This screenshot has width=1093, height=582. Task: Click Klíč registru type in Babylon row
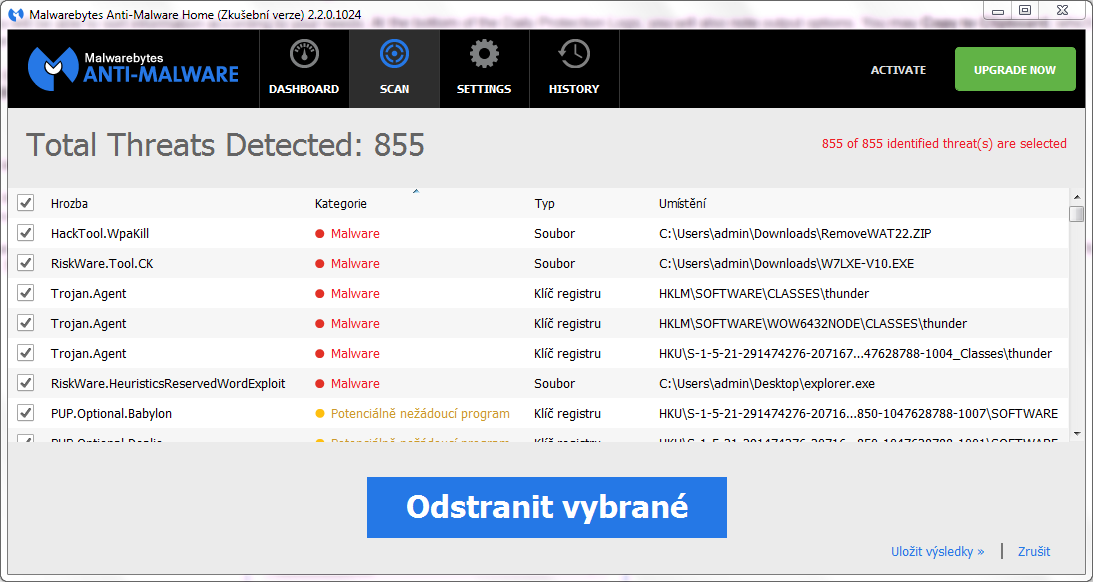(x=567, y=413)
